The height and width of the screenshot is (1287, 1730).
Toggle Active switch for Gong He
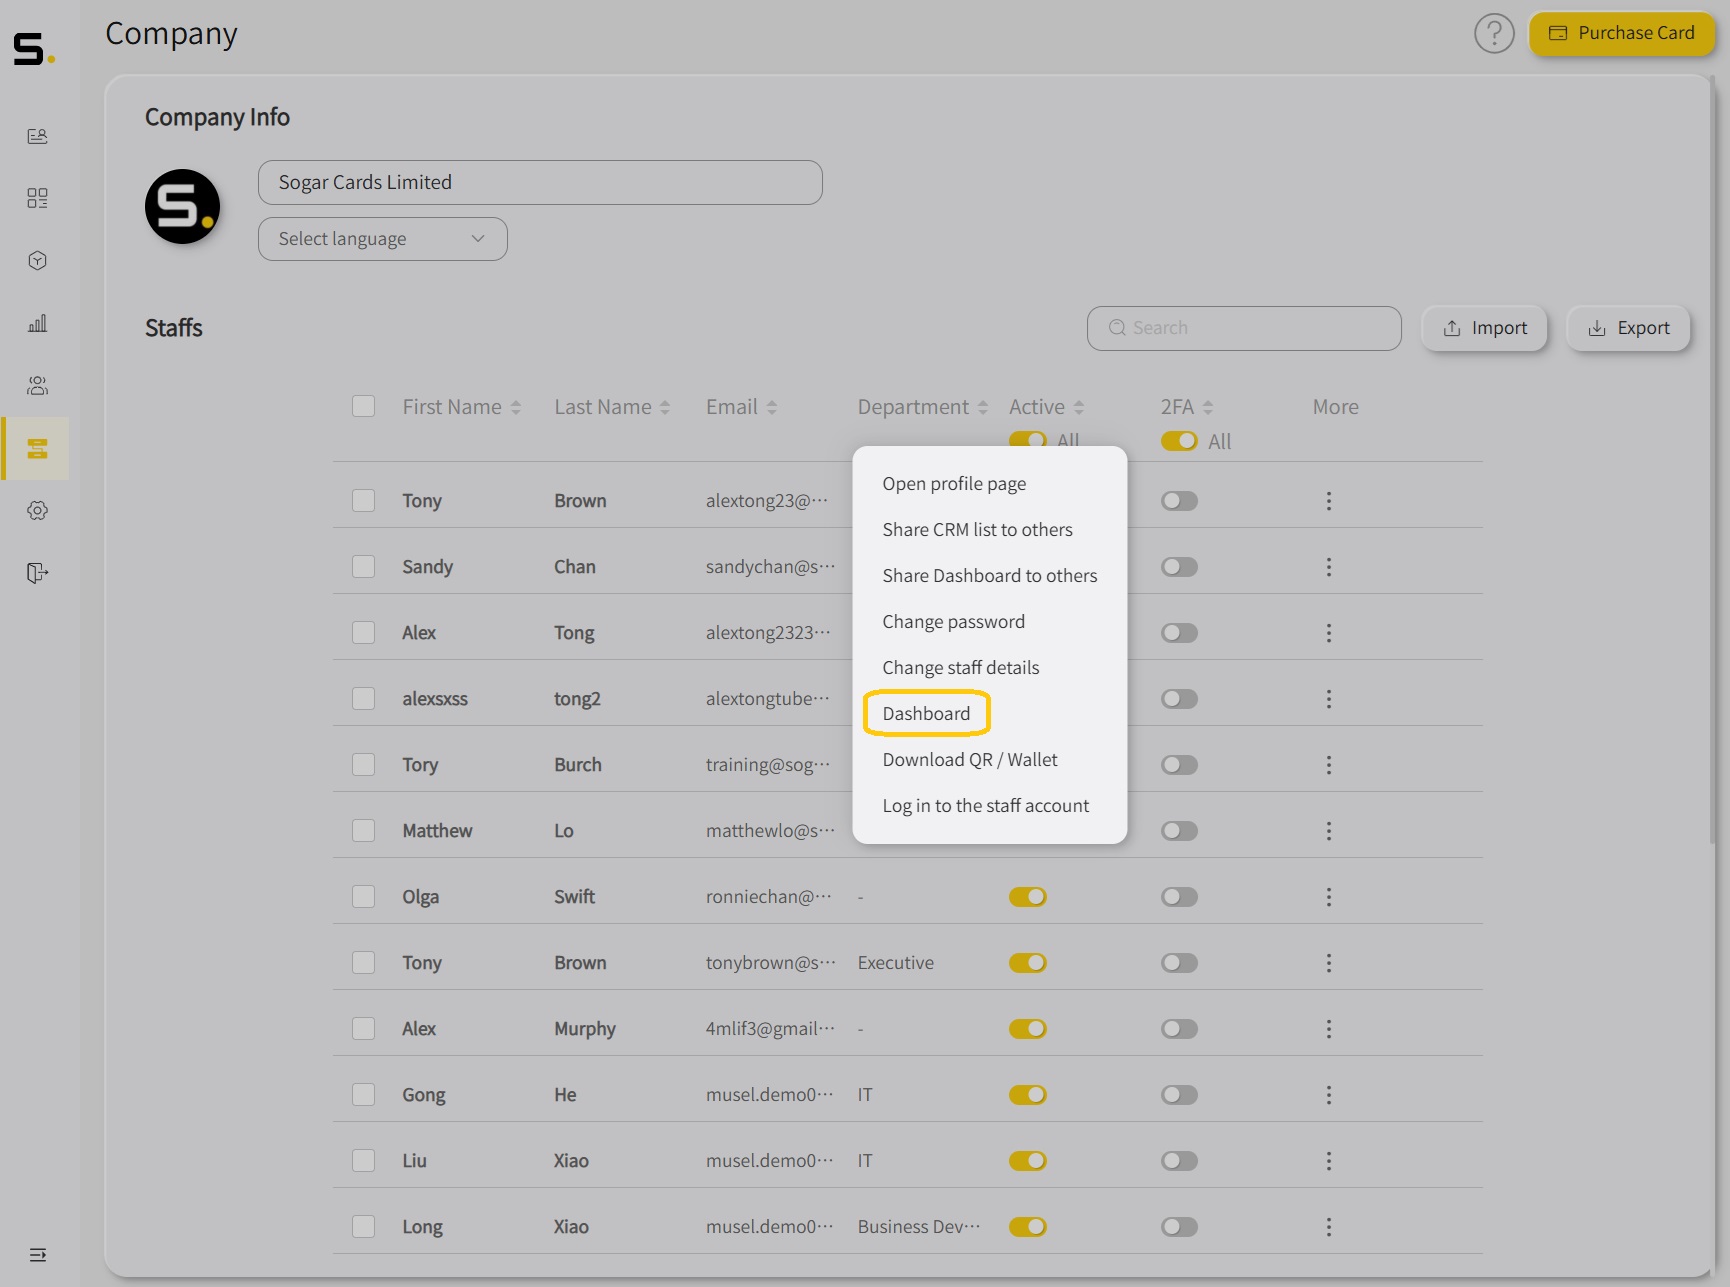1027,1095
